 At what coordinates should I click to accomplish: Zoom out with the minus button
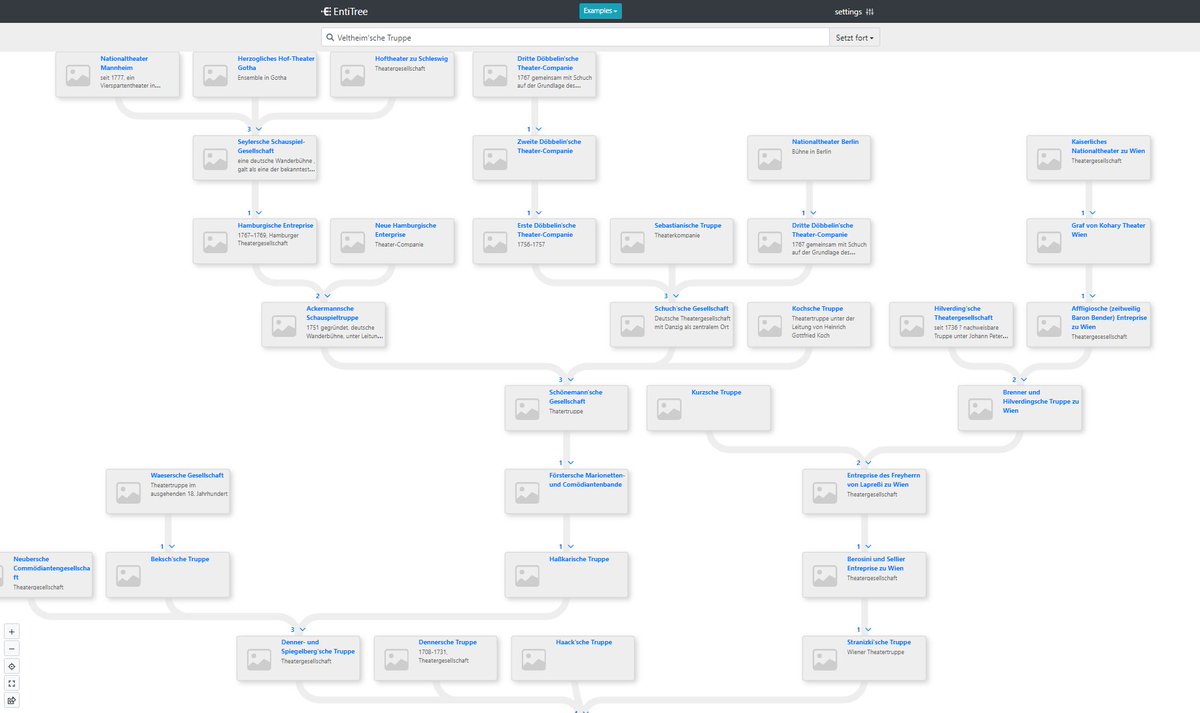(x=12, y=648)
